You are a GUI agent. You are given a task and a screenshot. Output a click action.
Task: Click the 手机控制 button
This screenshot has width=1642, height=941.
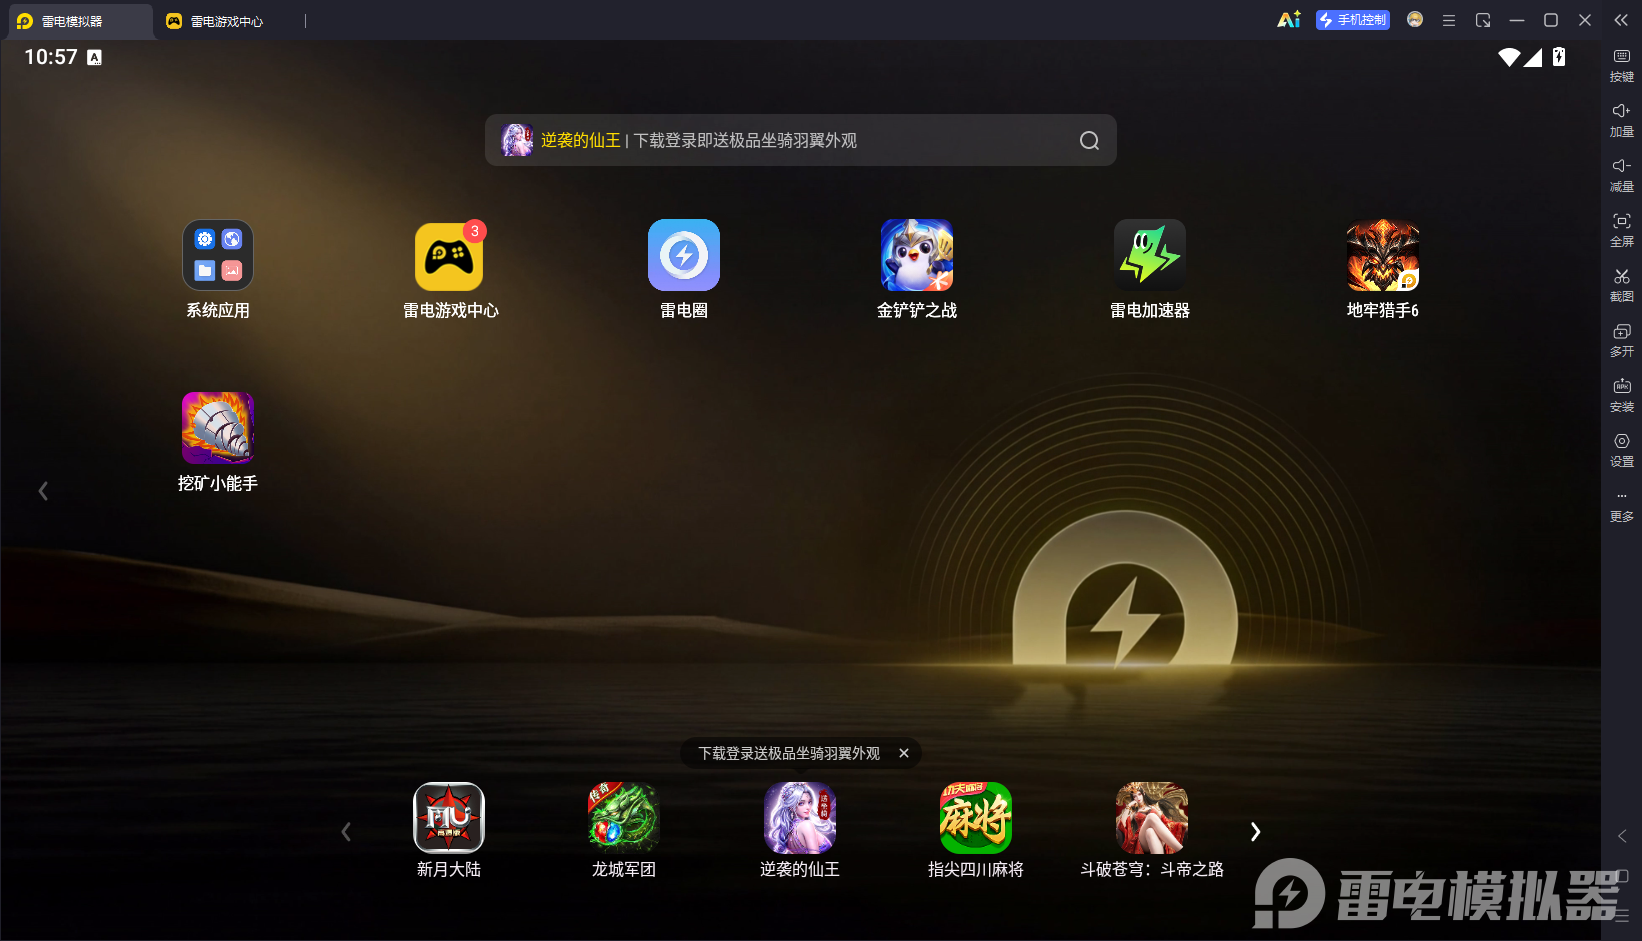(x=1353, y=20)
